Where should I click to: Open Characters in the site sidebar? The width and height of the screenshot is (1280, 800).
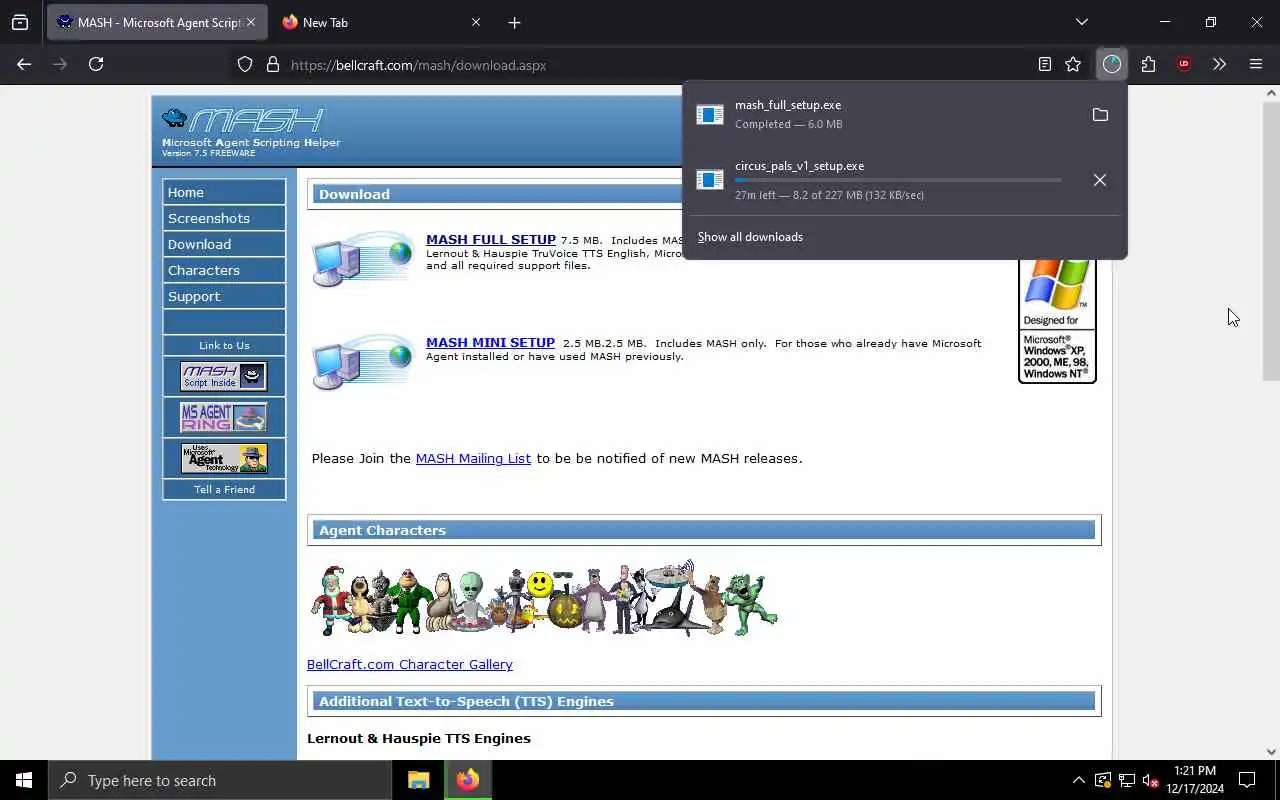(x=224, y=270)
